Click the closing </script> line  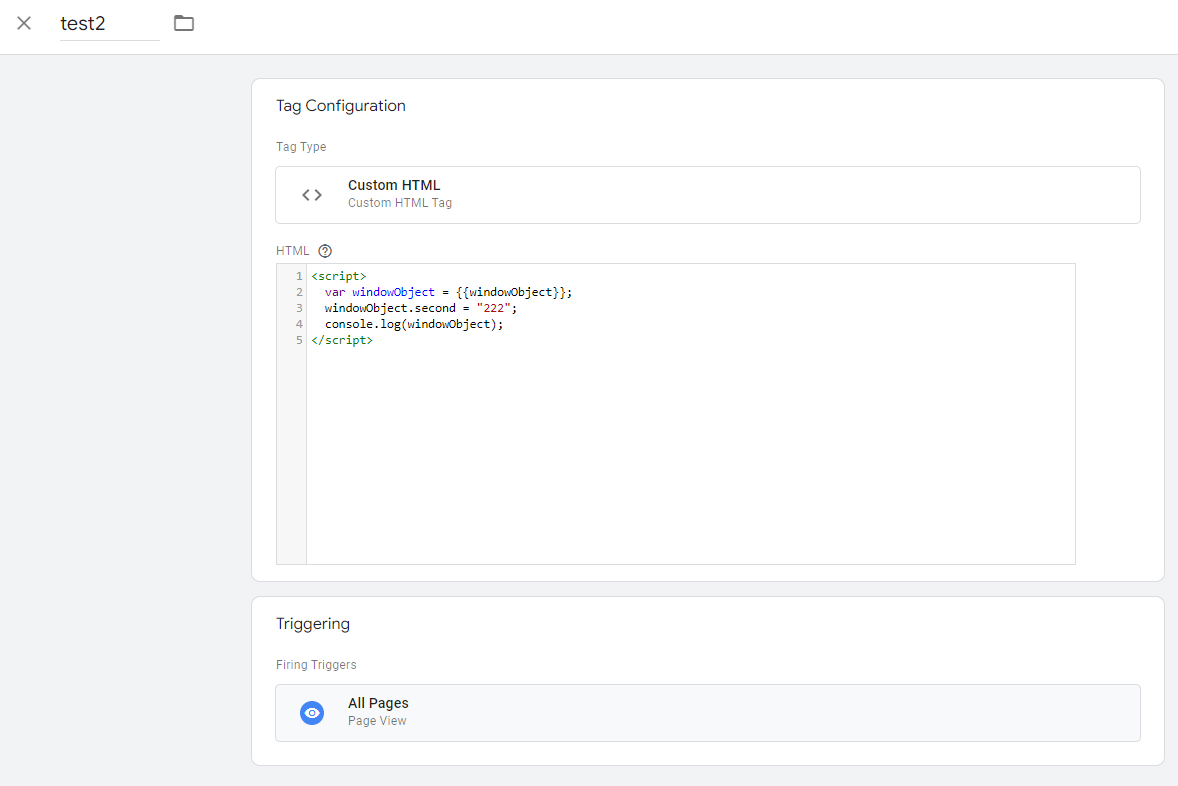coord(342,340)
